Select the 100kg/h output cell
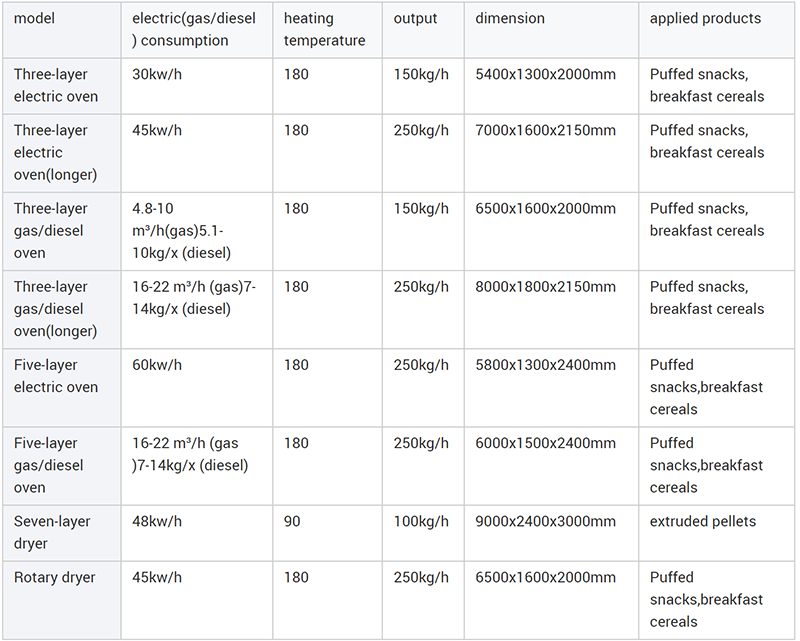Viewport: 800px width, 641px height. [x=423, y=533]
